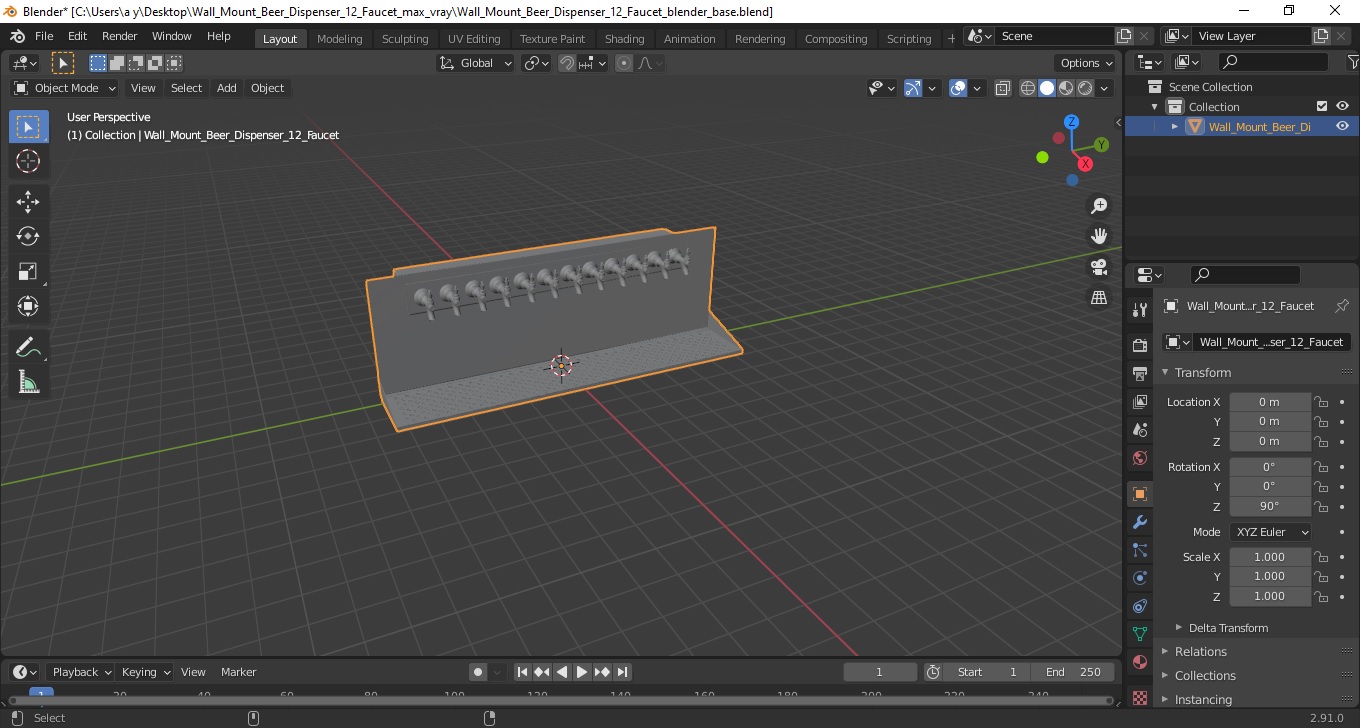Switch to rendered viewport shading
This screenshot has height=728, width=1360.
[x=1085, y=88]
